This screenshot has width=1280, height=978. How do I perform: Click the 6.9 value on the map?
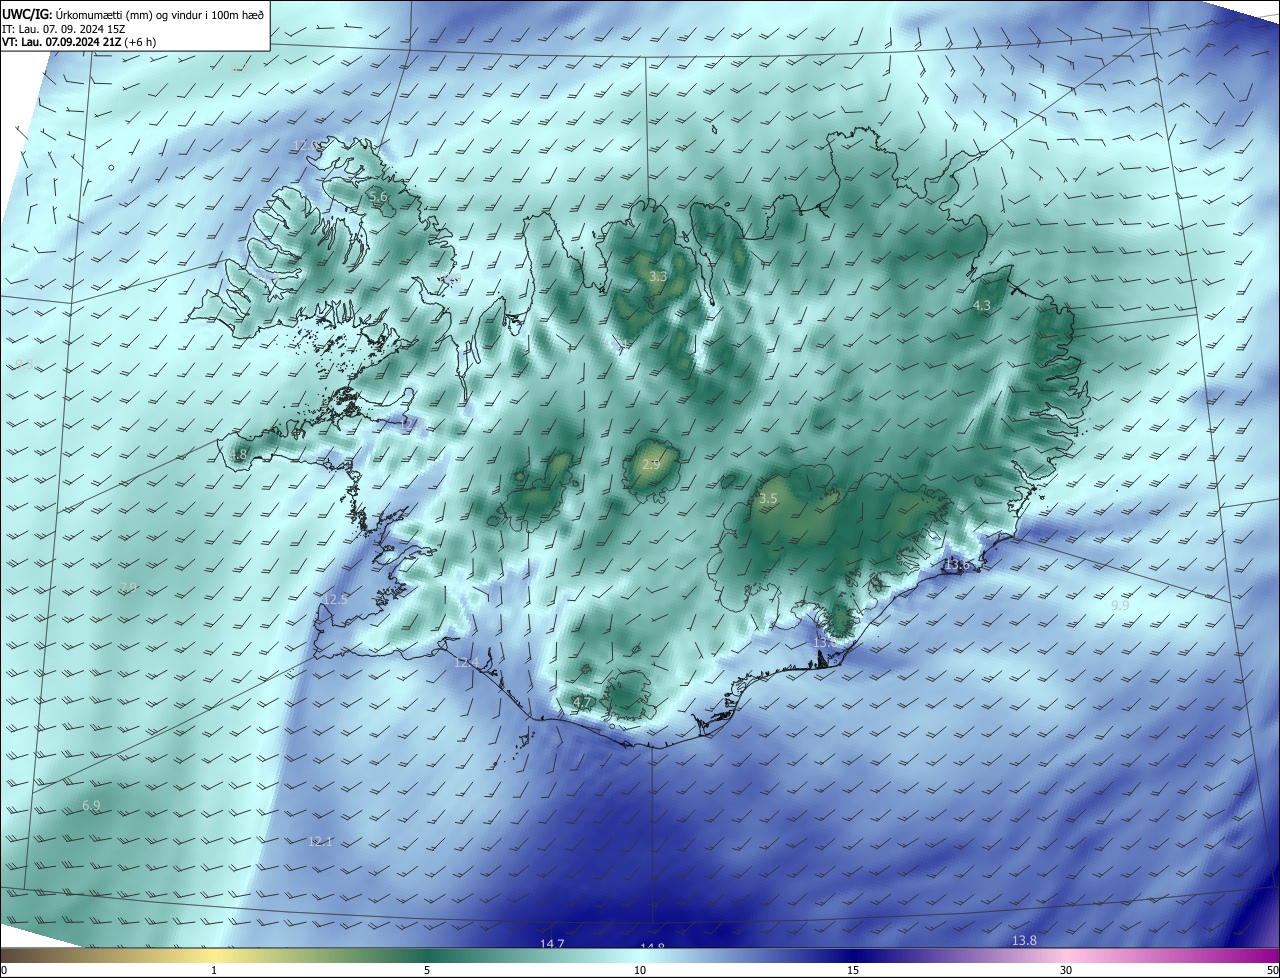tap(91, 805)
